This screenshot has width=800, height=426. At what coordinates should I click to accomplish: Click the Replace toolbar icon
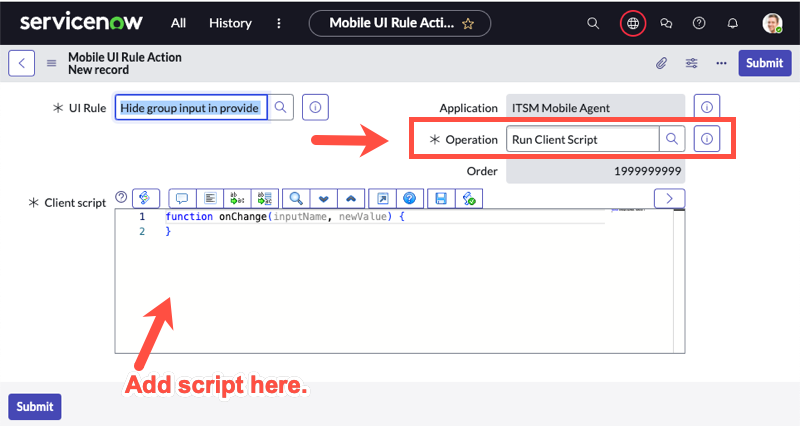pos(237,198)
